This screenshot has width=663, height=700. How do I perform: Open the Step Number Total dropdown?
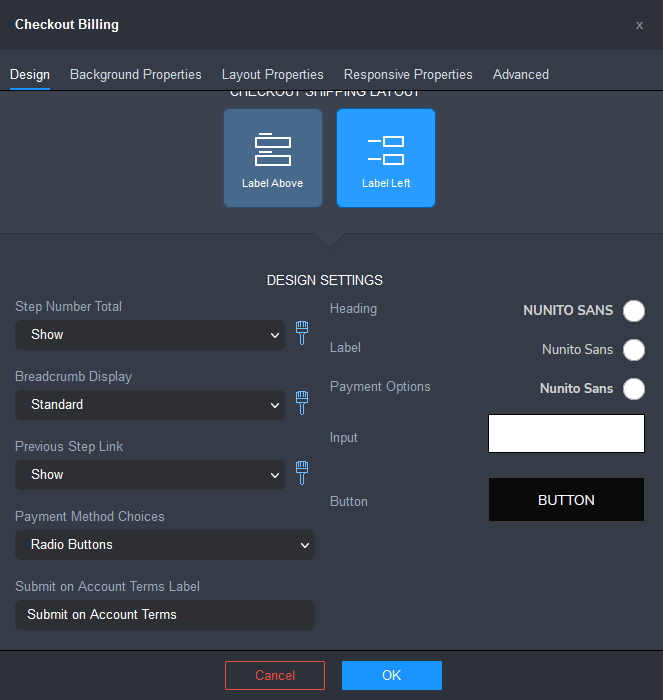pyautogui.click(x=150, y=335)
